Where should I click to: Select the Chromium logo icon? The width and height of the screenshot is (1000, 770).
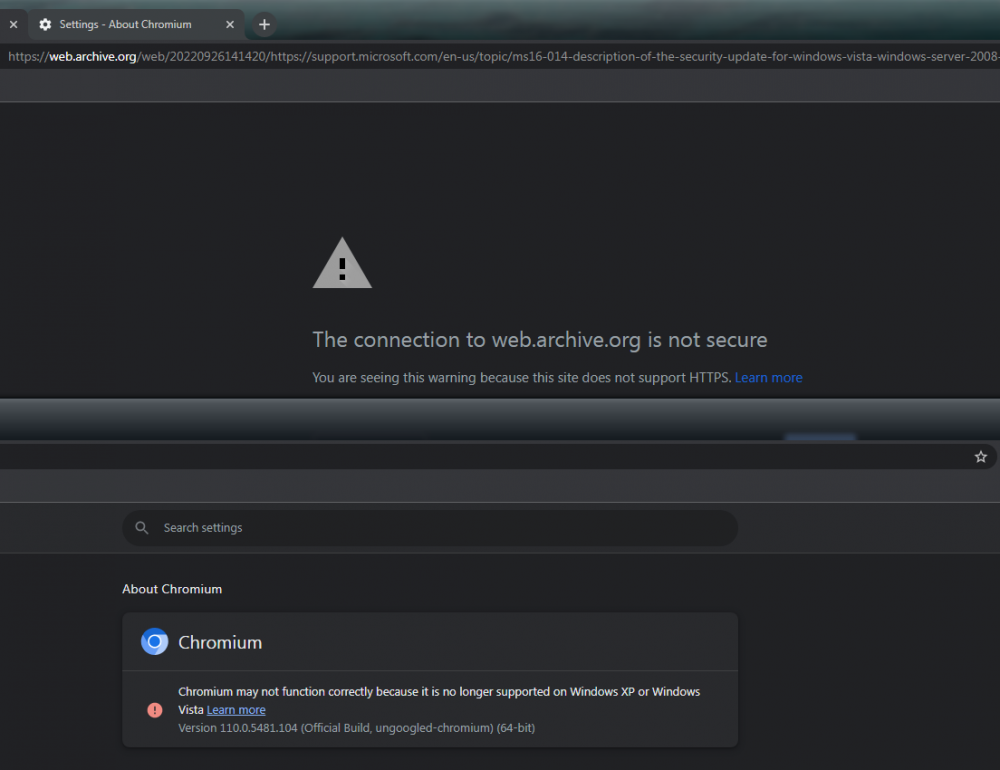tap(154, 641)
